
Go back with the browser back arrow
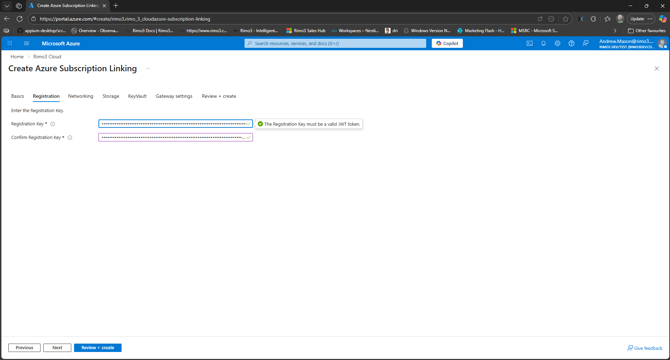(7, 19)
